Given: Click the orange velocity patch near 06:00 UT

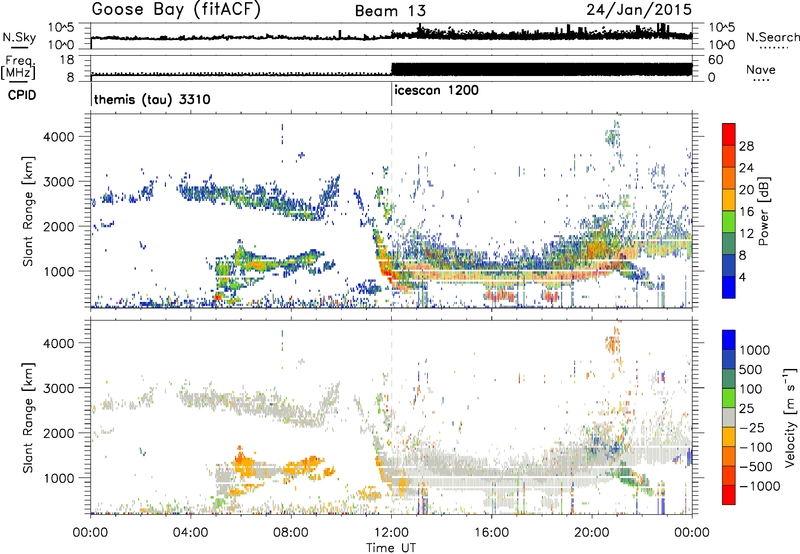Looking at the screenshot, I should pos(245,463).
